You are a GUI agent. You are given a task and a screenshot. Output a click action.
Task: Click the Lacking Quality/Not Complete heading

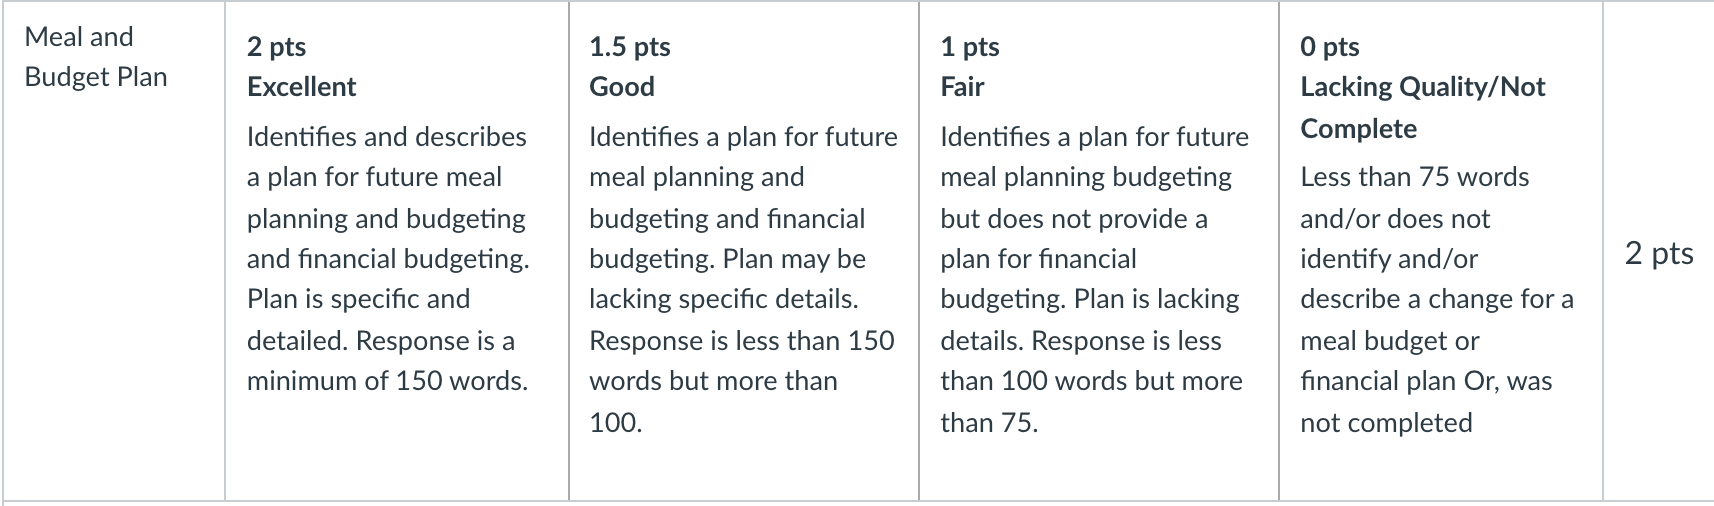[x=1422, y=108]
